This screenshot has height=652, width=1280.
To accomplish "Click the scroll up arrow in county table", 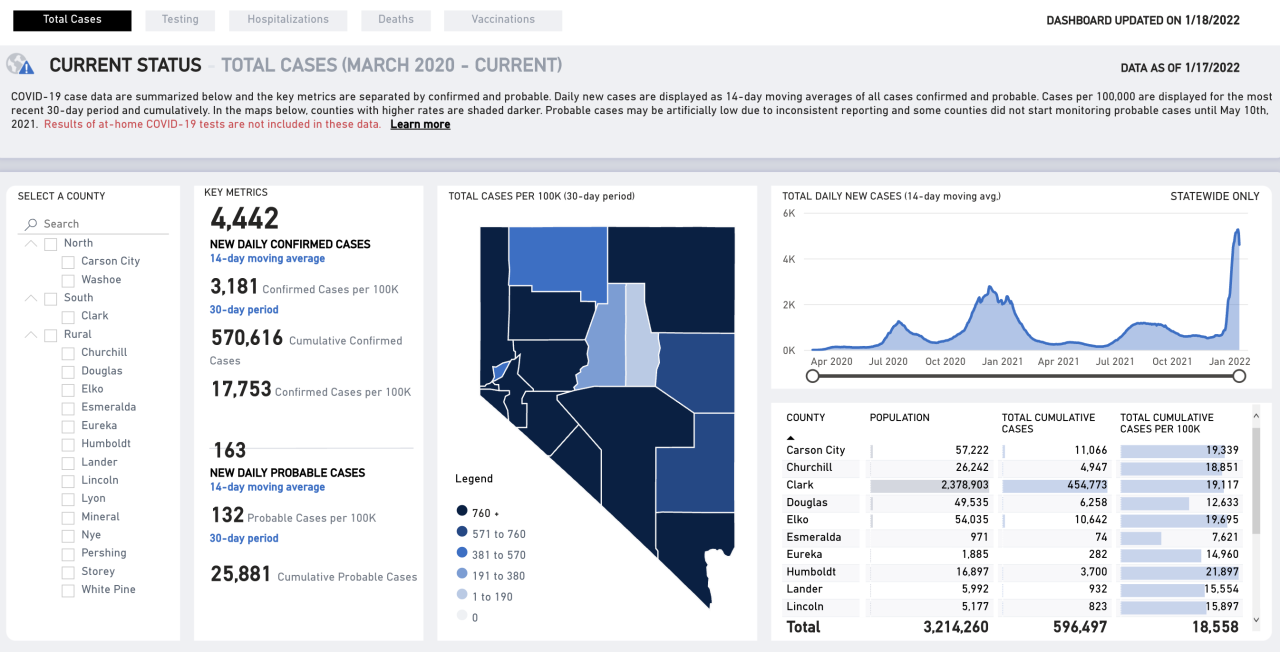I will coord(1256,414).
